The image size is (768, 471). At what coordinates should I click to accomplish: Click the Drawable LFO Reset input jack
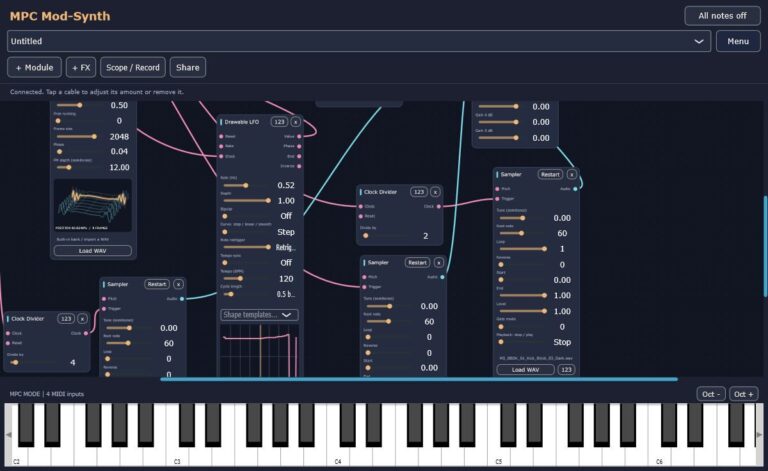tap(221, 137)
